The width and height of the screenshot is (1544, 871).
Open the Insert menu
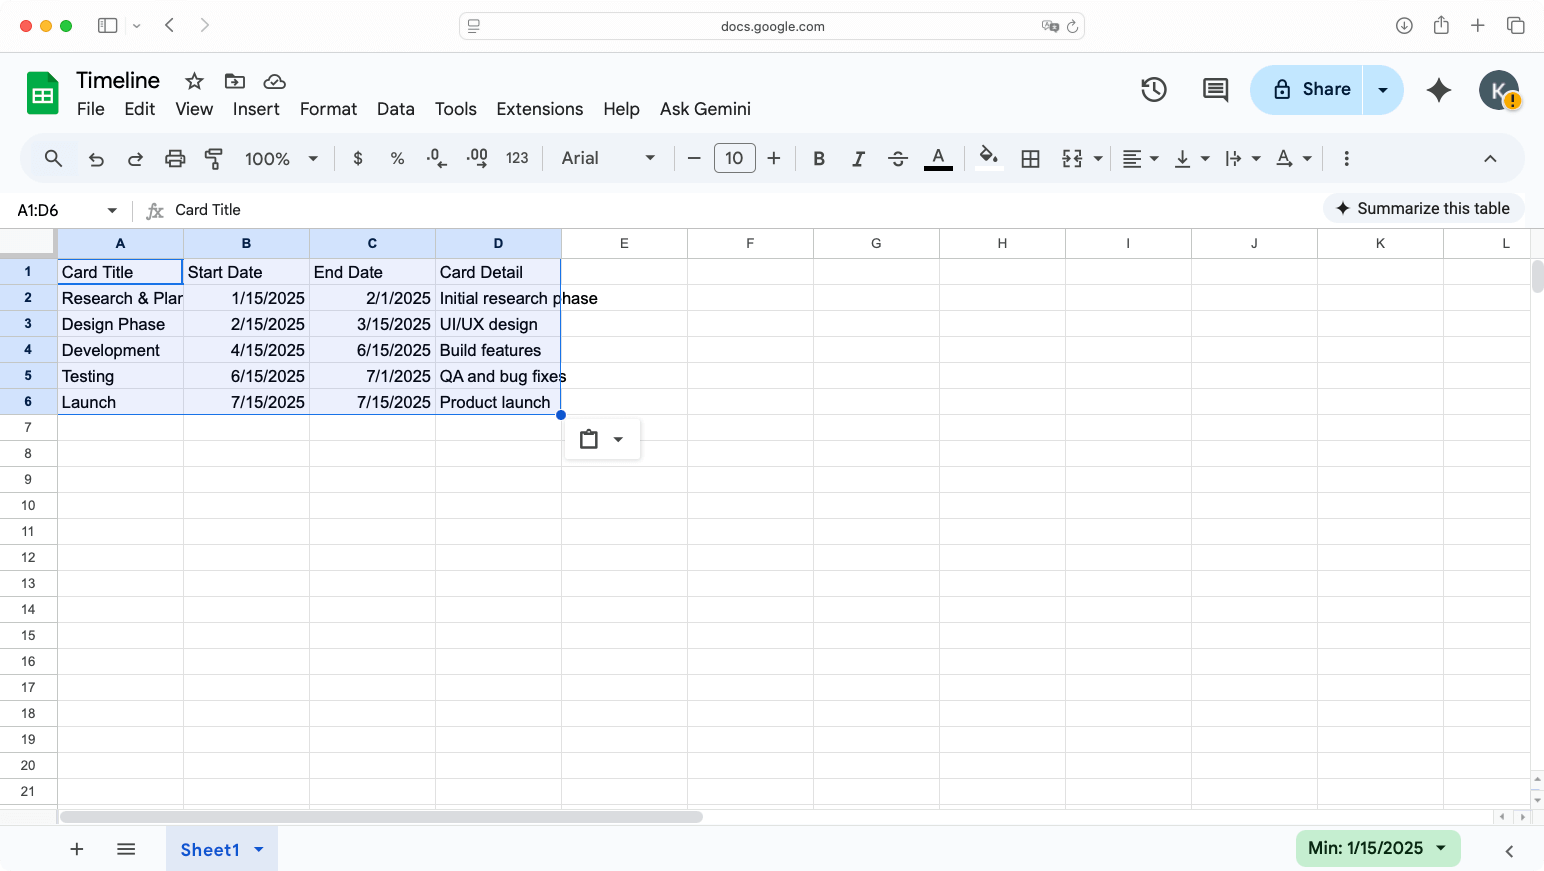[256, 109]
